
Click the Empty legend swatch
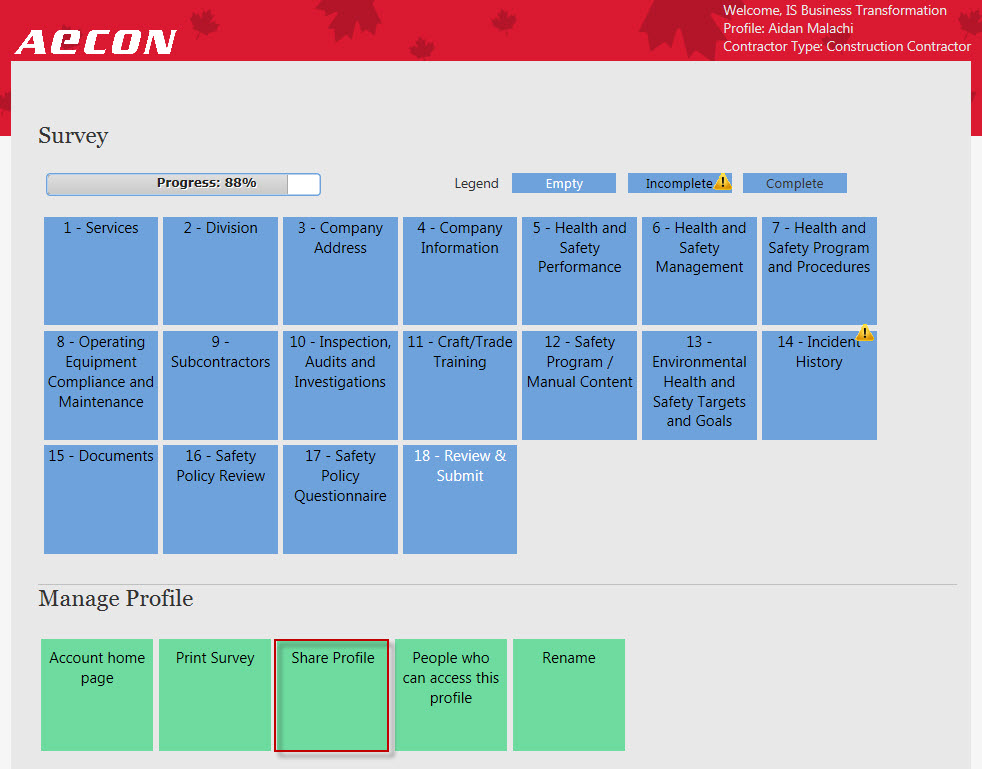coord(564,183)
